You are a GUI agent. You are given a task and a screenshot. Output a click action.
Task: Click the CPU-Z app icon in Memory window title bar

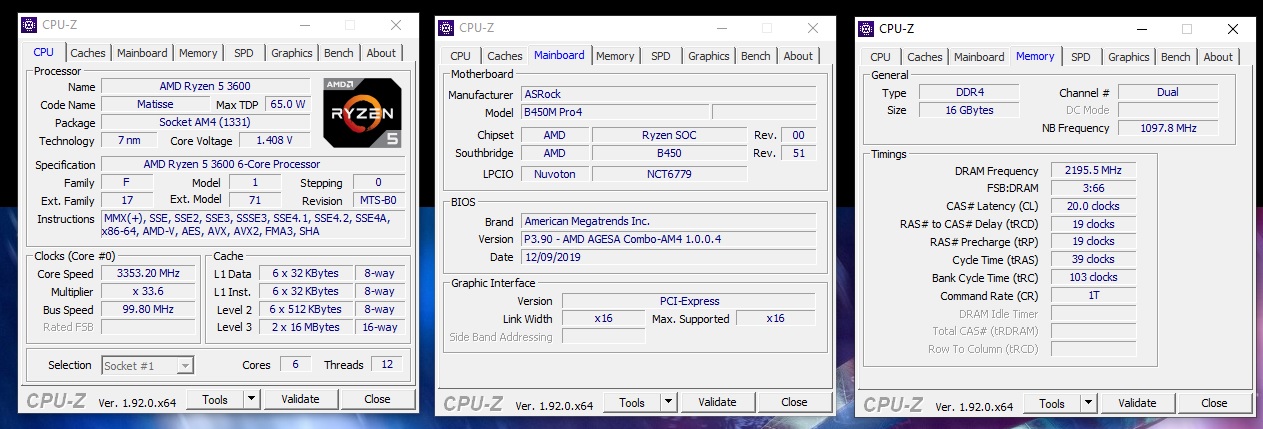pyautogui.click(x=868, y=28)
